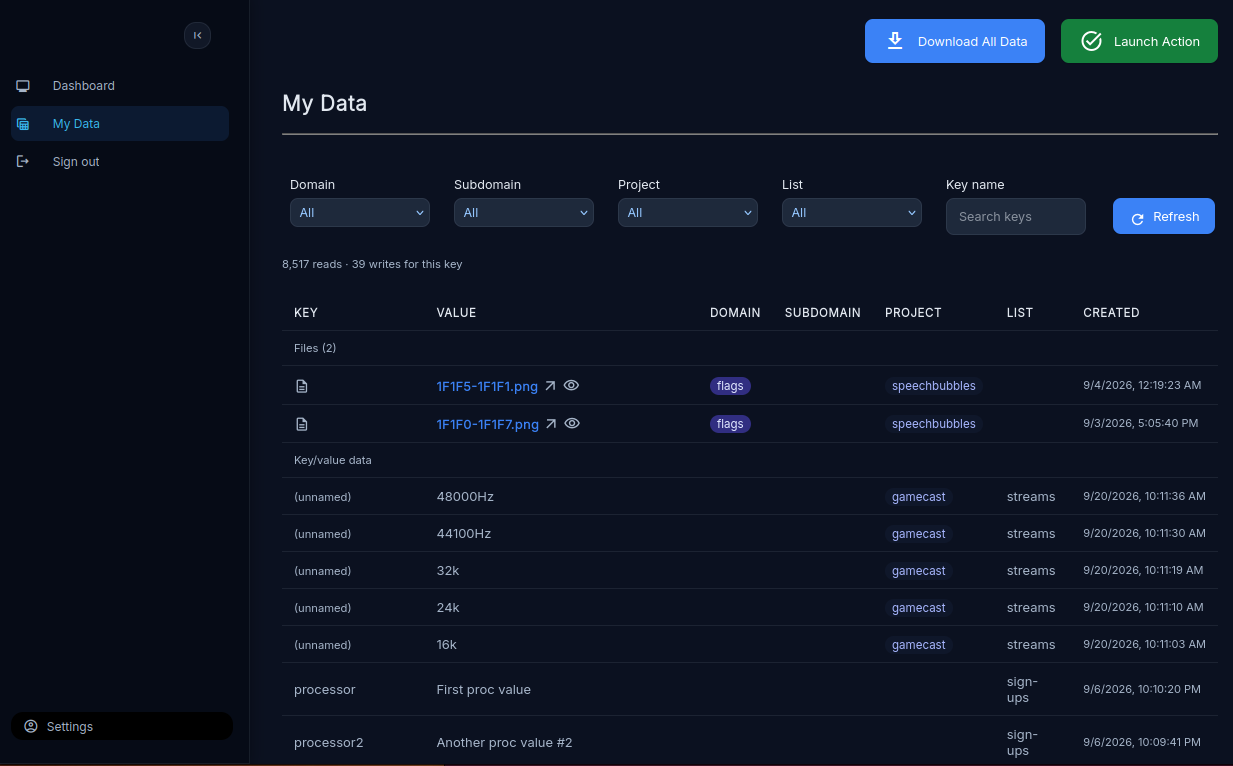Open Settings at sidebar bottom
1233x766 pixels.
[122, 726]
